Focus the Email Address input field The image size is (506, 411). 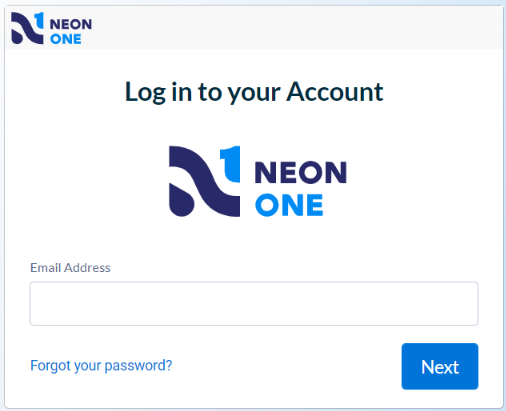pyautogui.click(x=254, y=303)
